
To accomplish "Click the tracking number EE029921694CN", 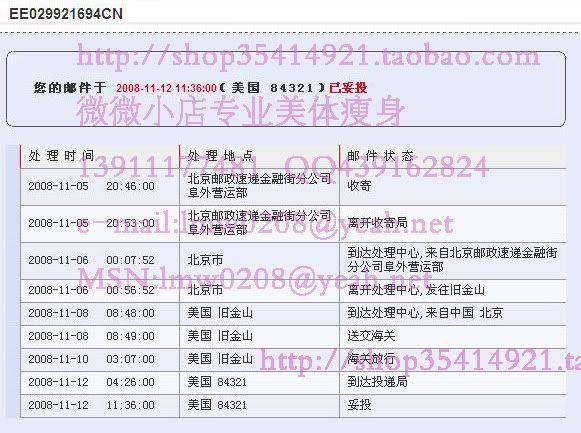I will pos(66,14).
